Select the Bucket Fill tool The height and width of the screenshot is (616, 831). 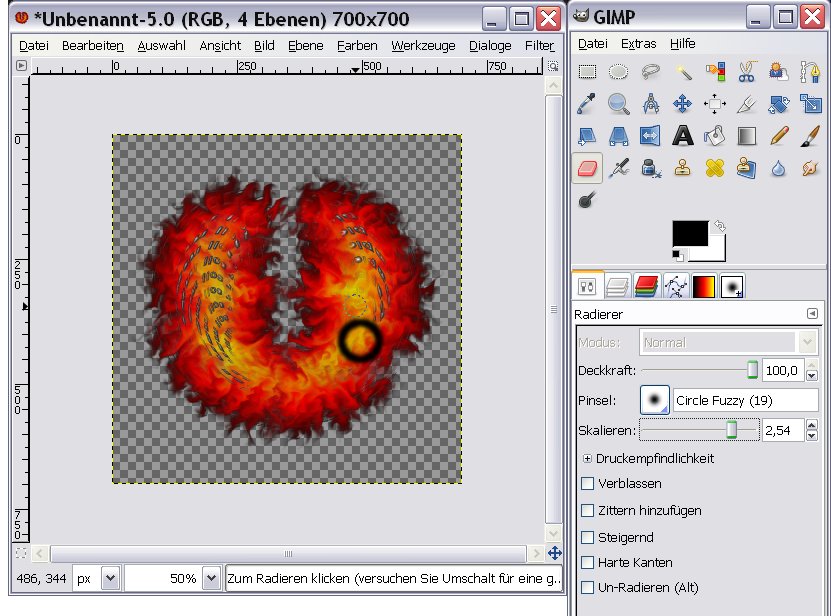pos(714,136)
